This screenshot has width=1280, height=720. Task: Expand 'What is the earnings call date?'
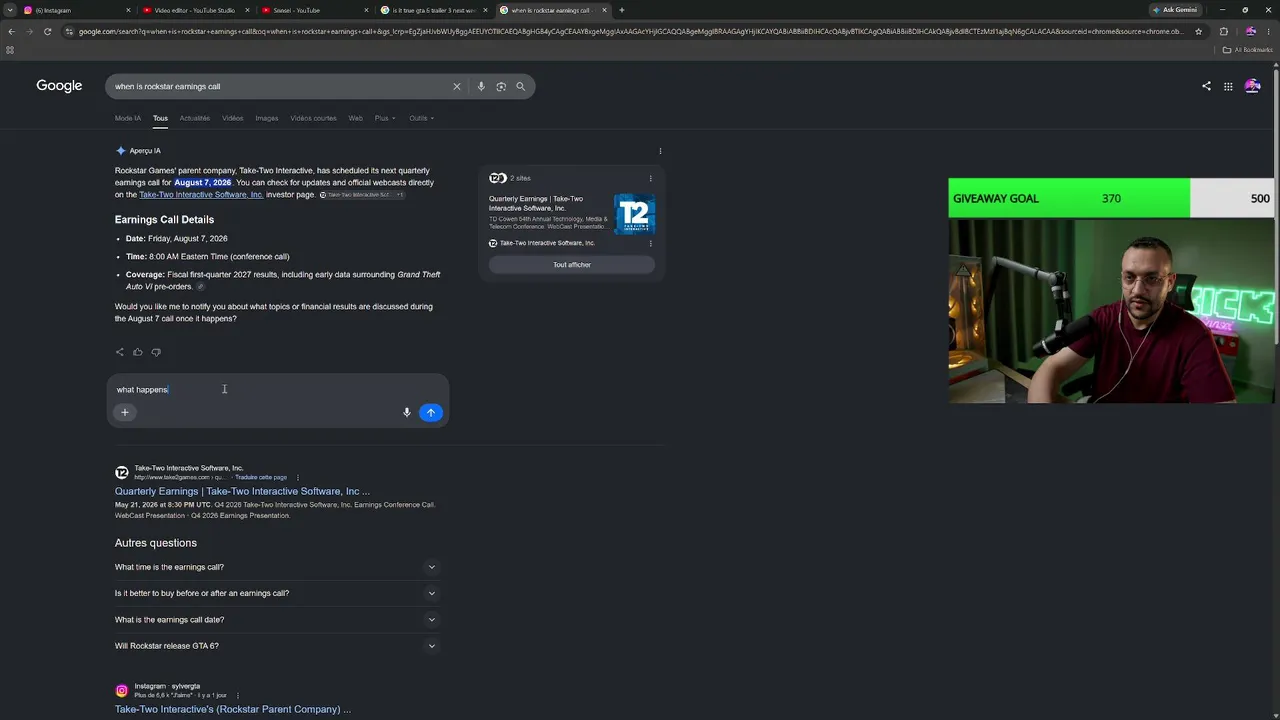[x=276, y=620]
